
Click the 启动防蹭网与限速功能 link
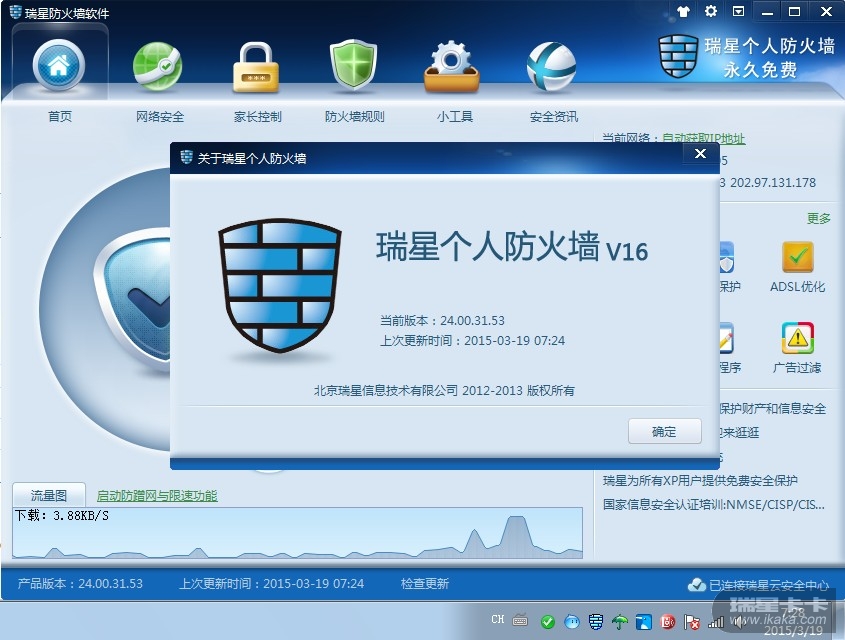pyautogui.click(x=157, y=496)
